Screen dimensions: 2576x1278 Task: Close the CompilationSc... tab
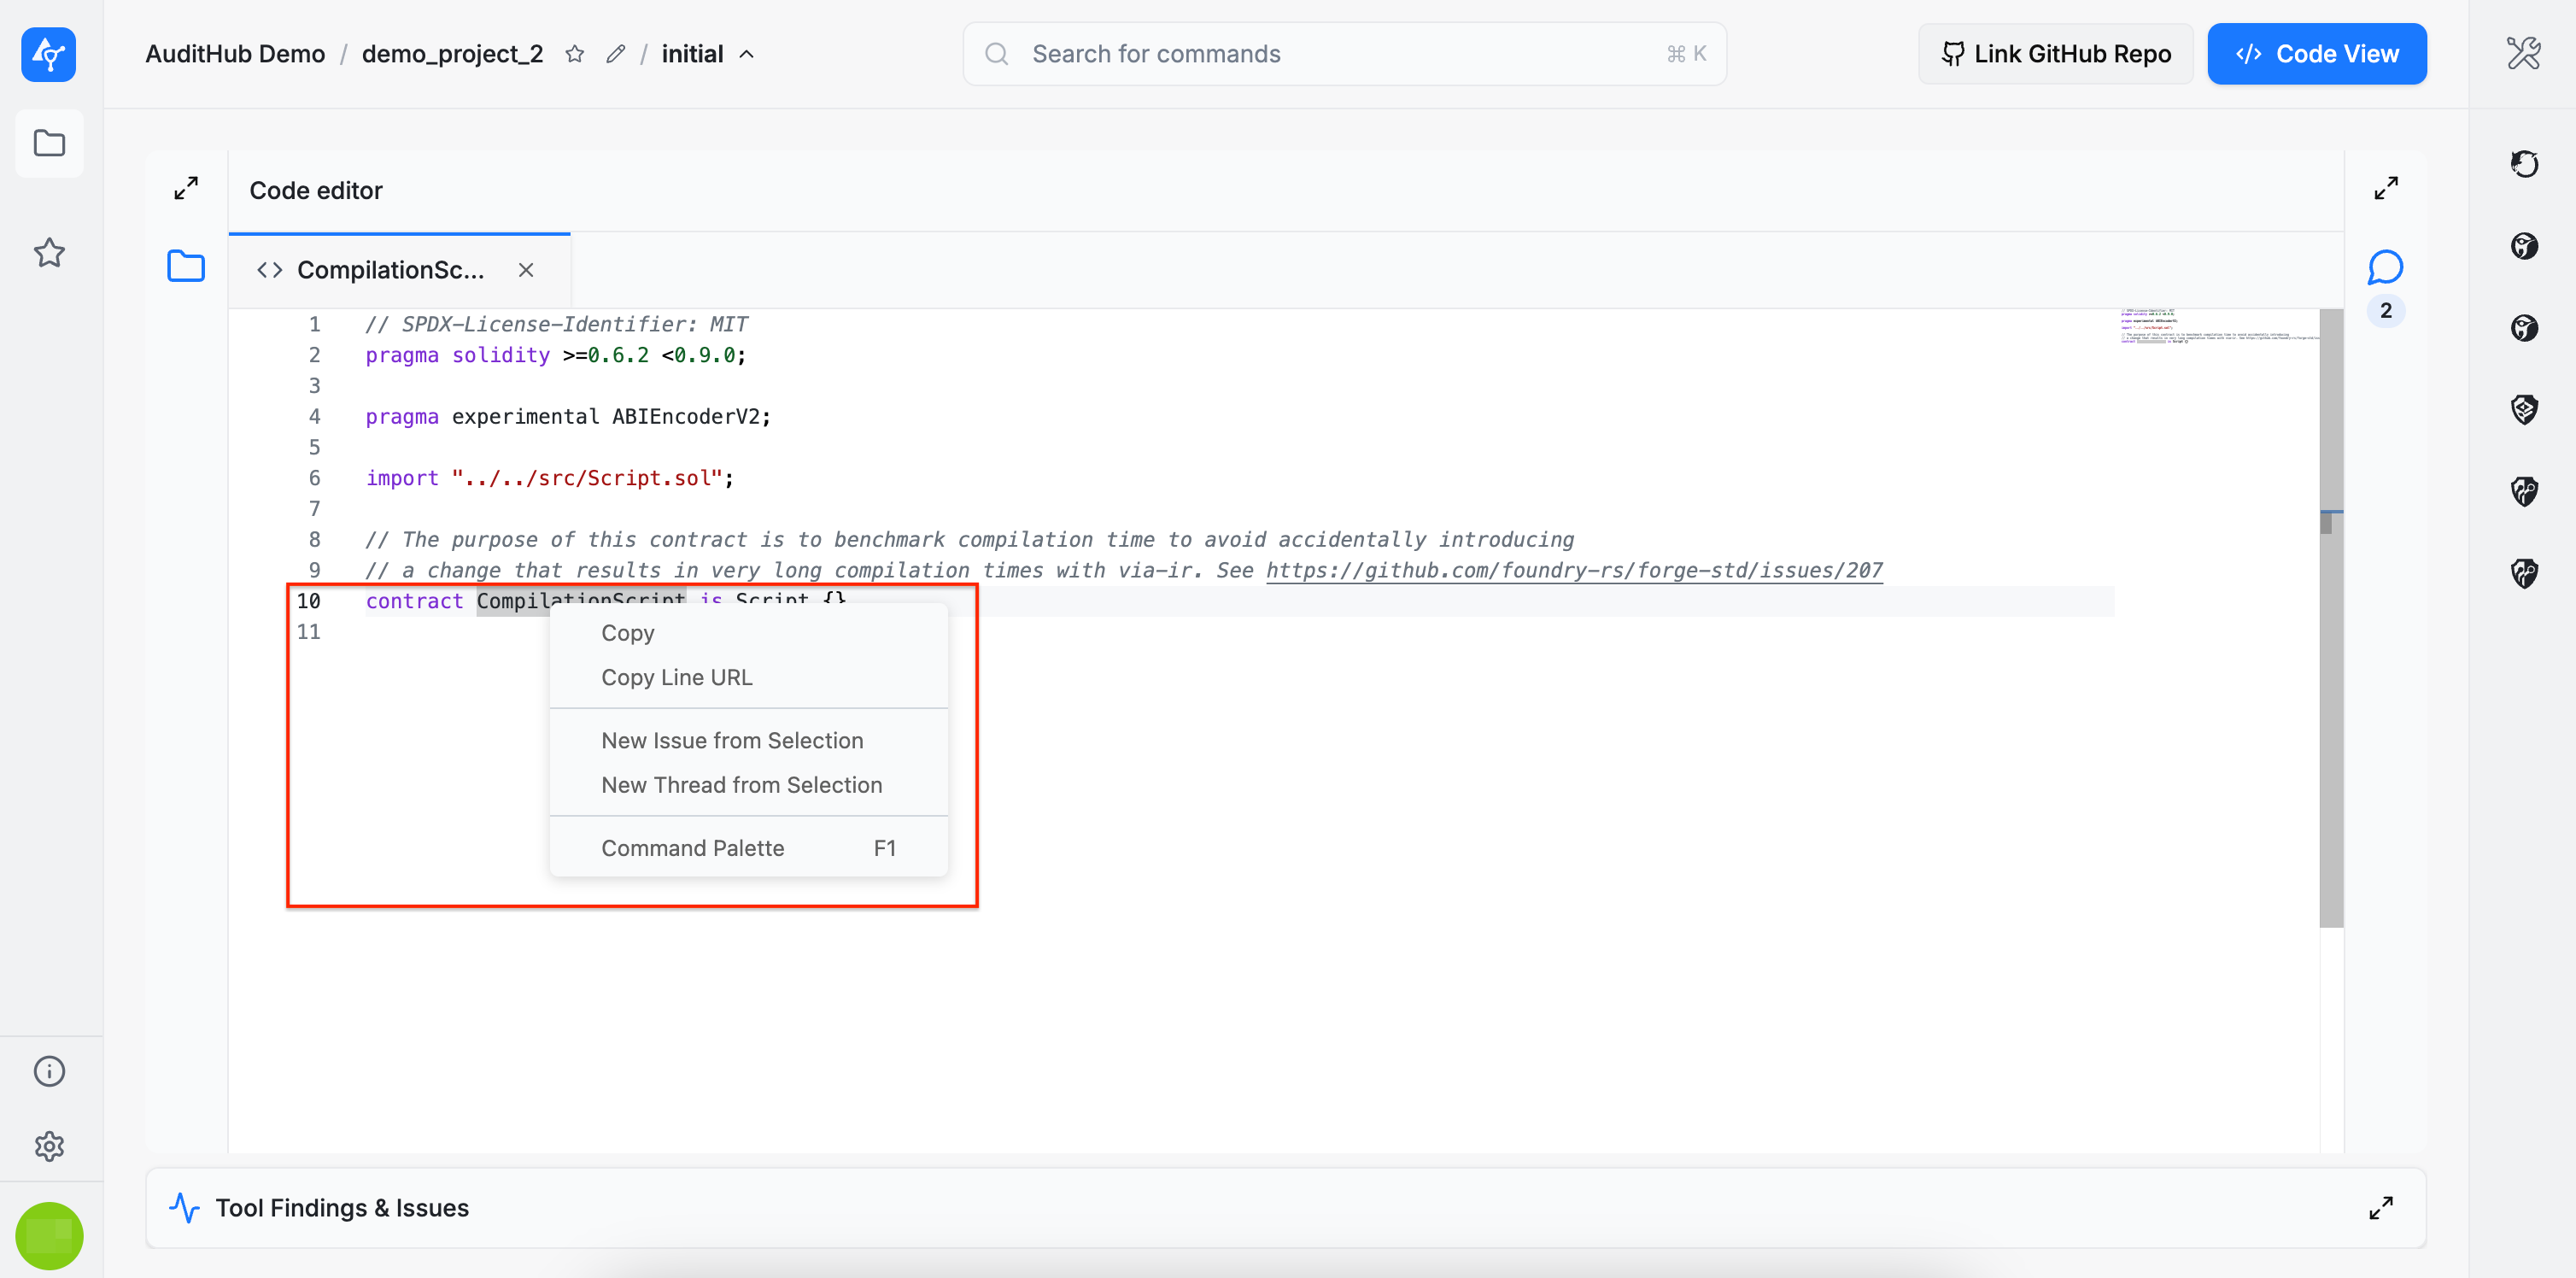click(526, 270)
